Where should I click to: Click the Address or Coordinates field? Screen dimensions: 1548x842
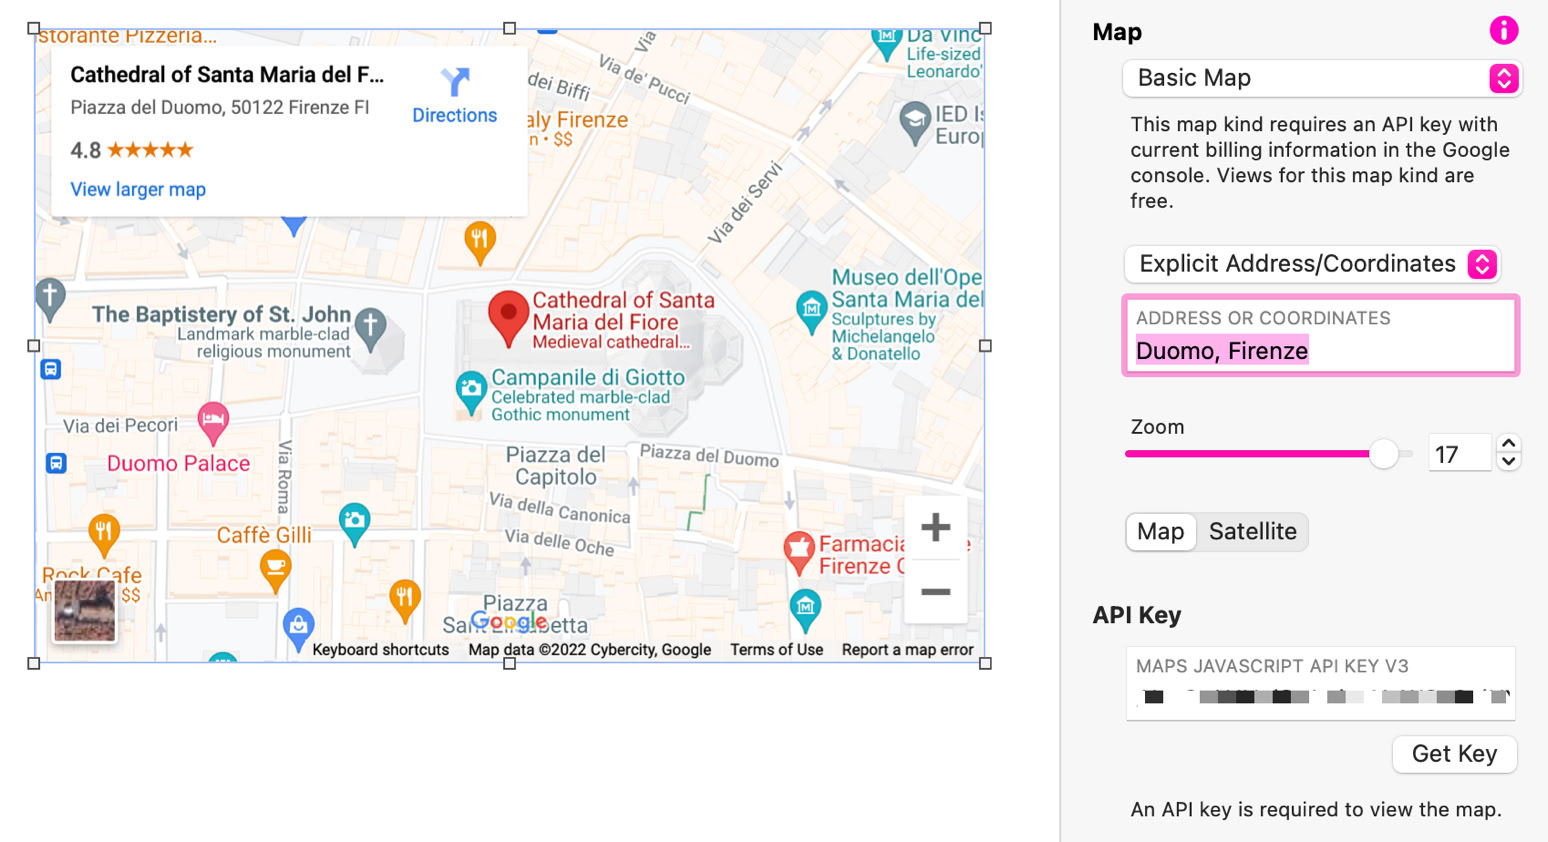1320,350
